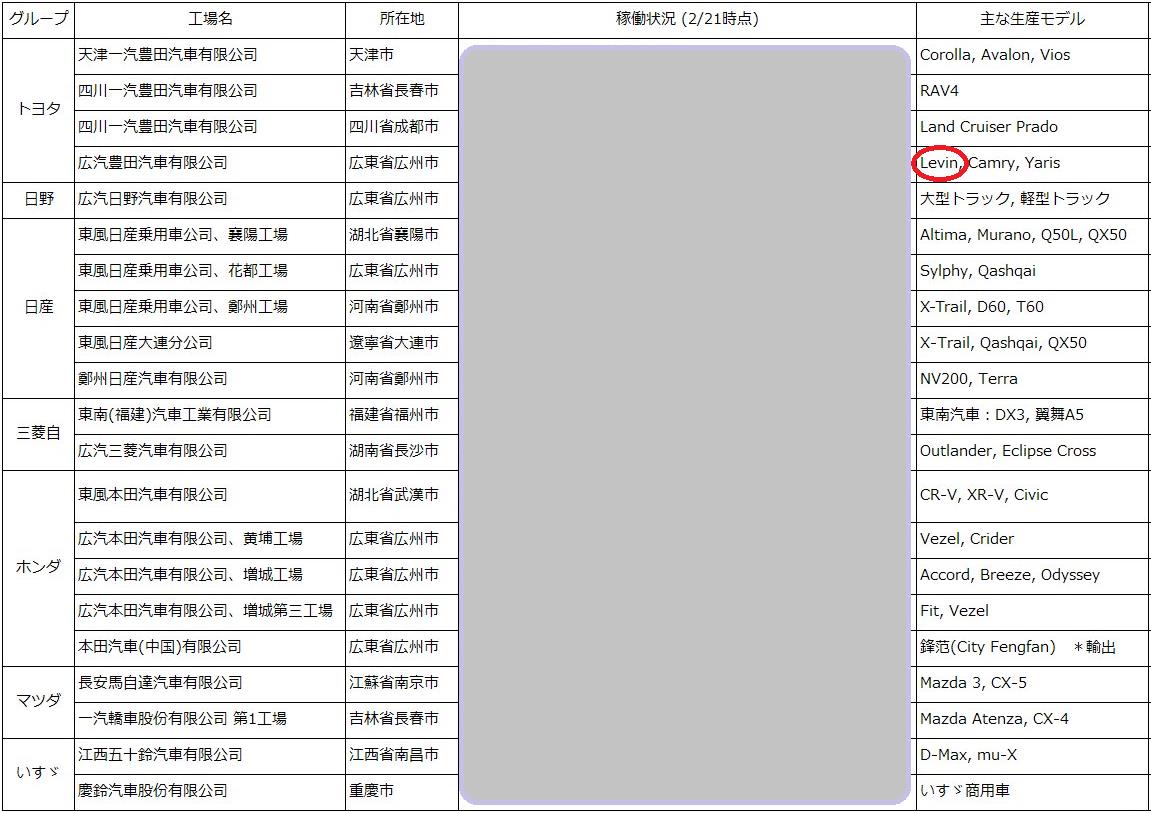
Task: Click 四川一汽豊田汽車有限公司 in the RAV4 row
Action: pos(167,91)
